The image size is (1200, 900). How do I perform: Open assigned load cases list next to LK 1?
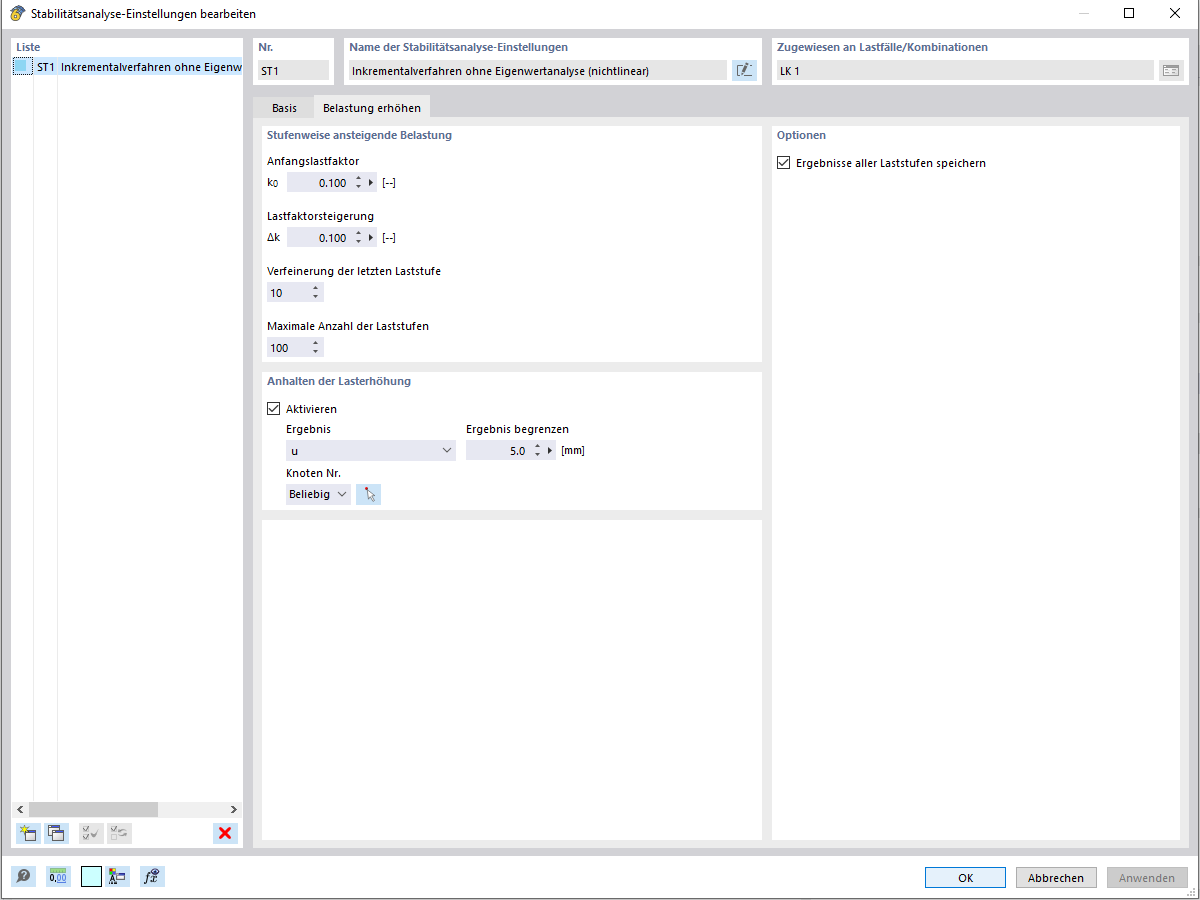click(1171, 70)
